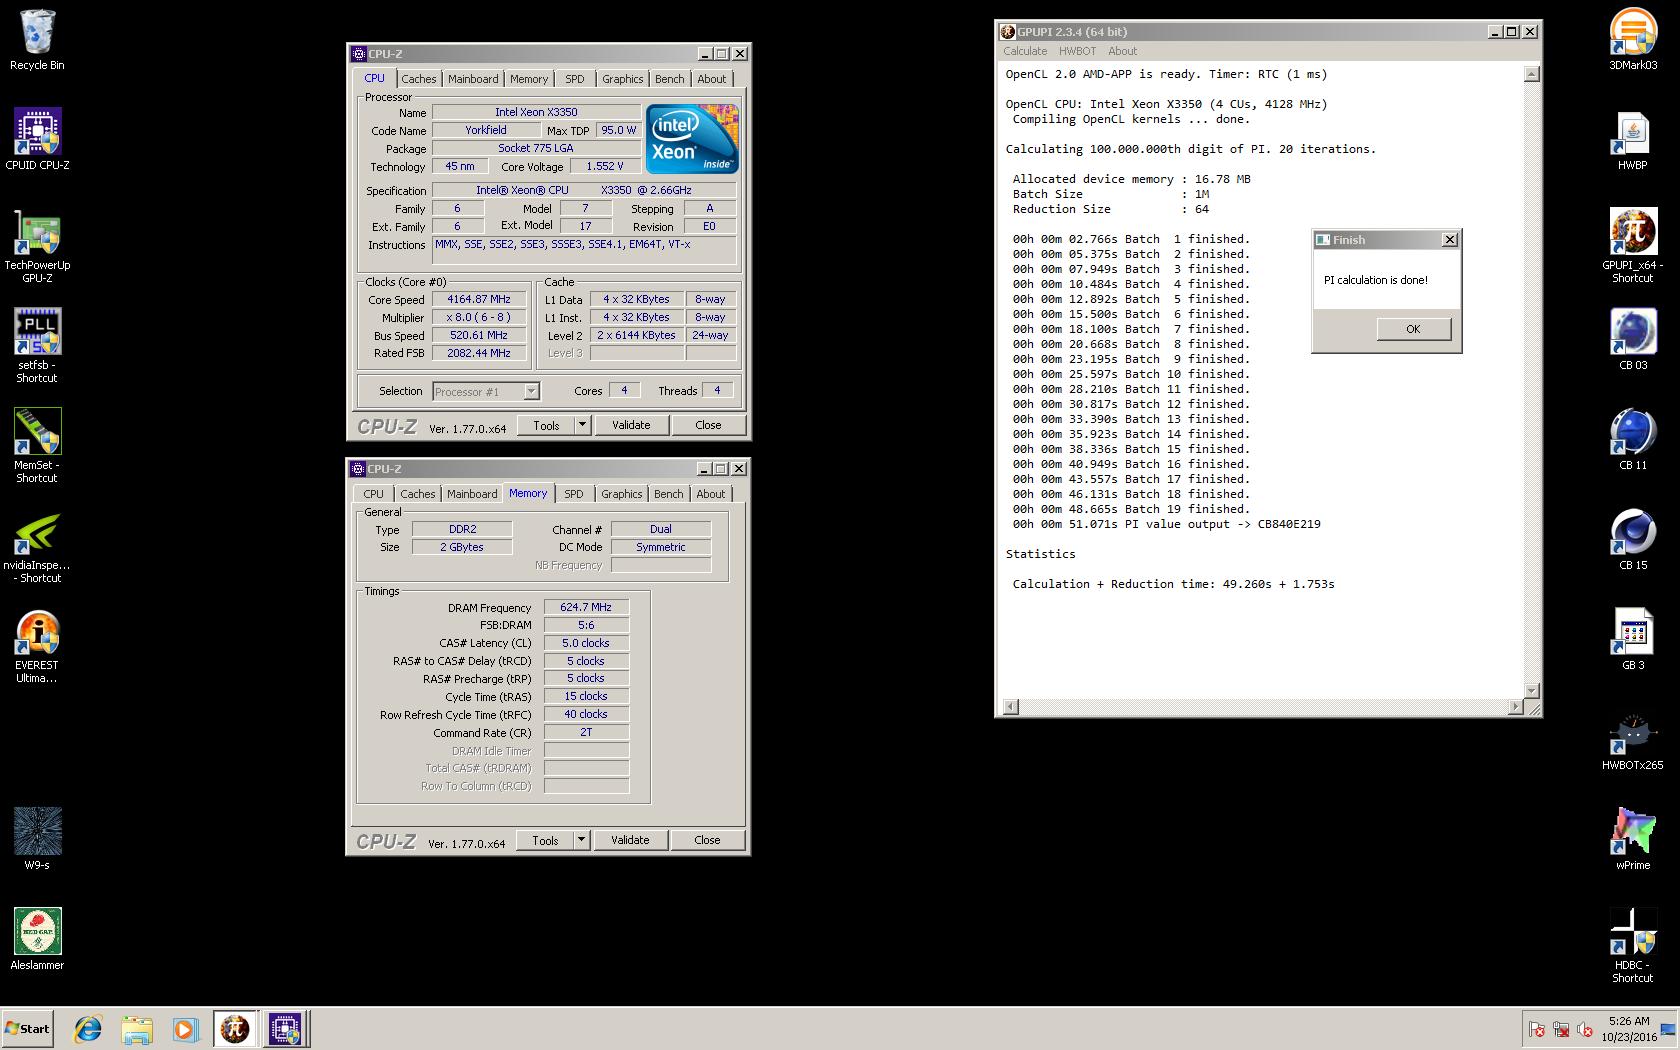Open the About menu in GPUPI

[1122, 51]
